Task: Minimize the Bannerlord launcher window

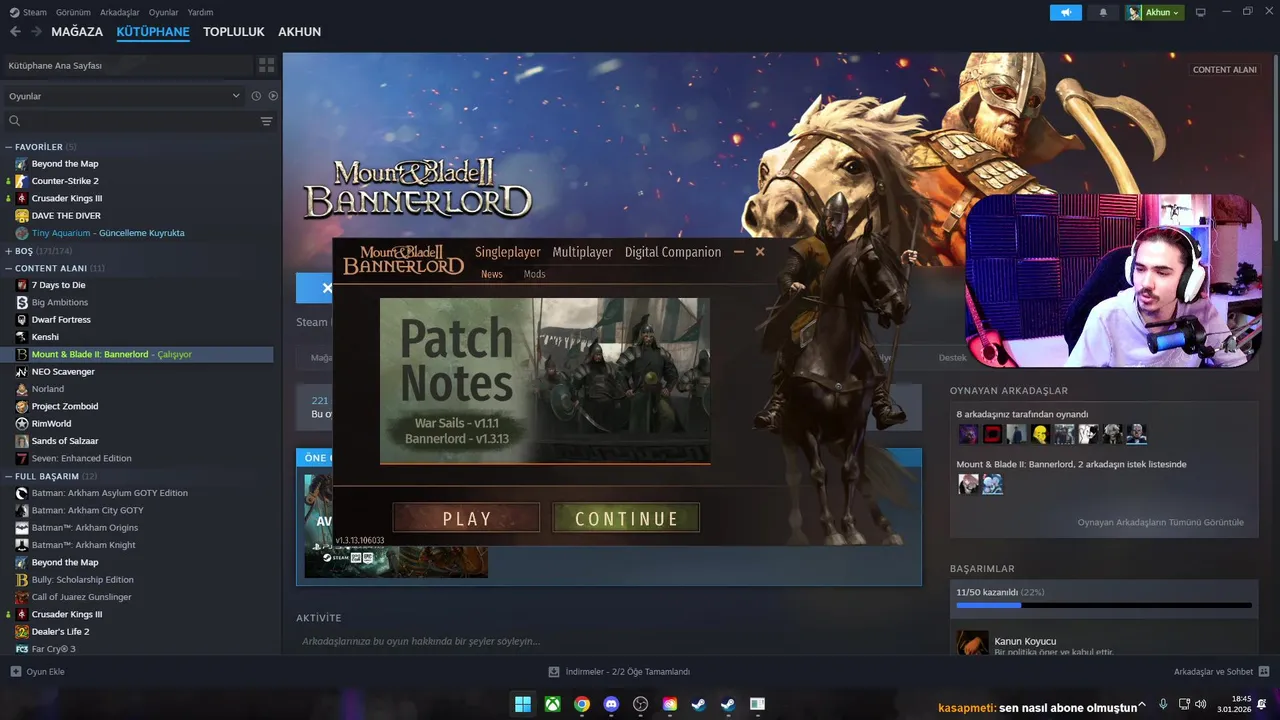Action: click(739, 252)
